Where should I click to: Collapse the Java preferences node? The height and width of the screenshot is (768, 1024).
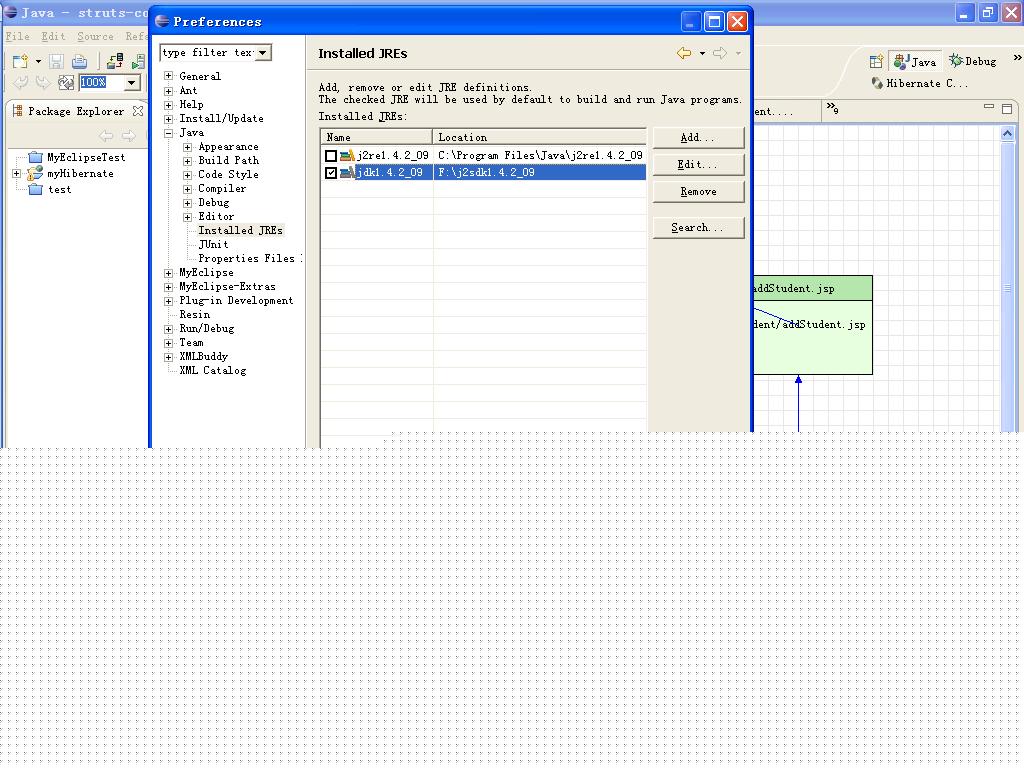click(x=168, y=133)
